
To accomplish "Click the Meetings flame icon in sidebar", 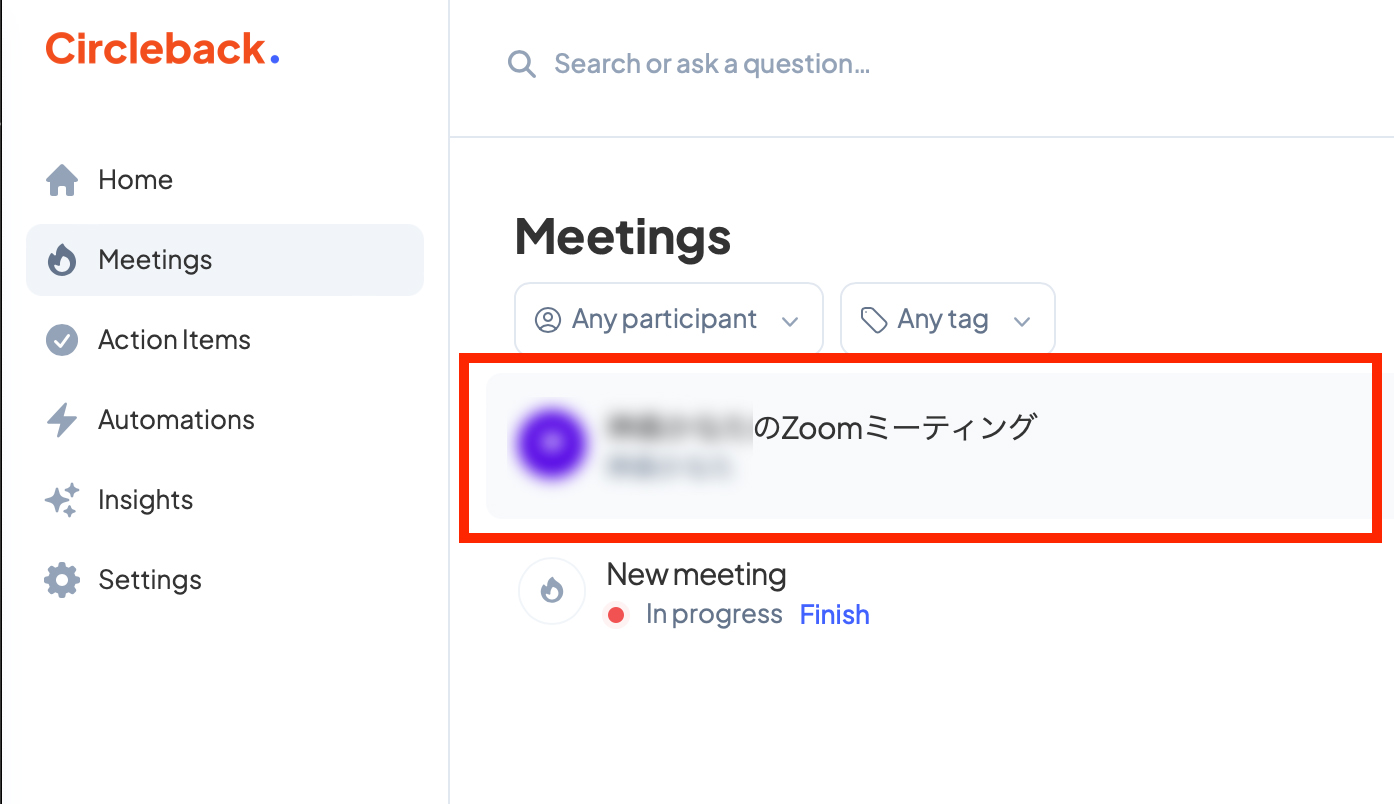I will [x=62, y=260].
